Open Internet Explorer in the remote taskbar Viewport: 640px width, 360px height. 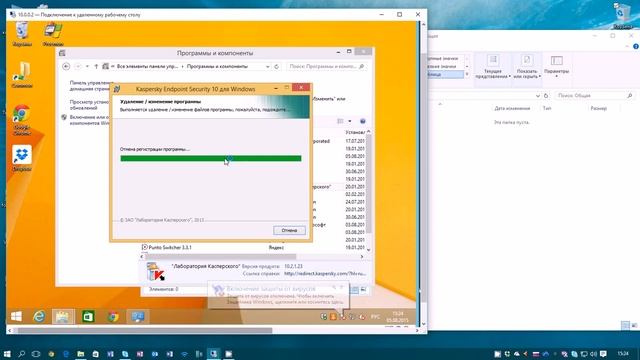point(39,317)
